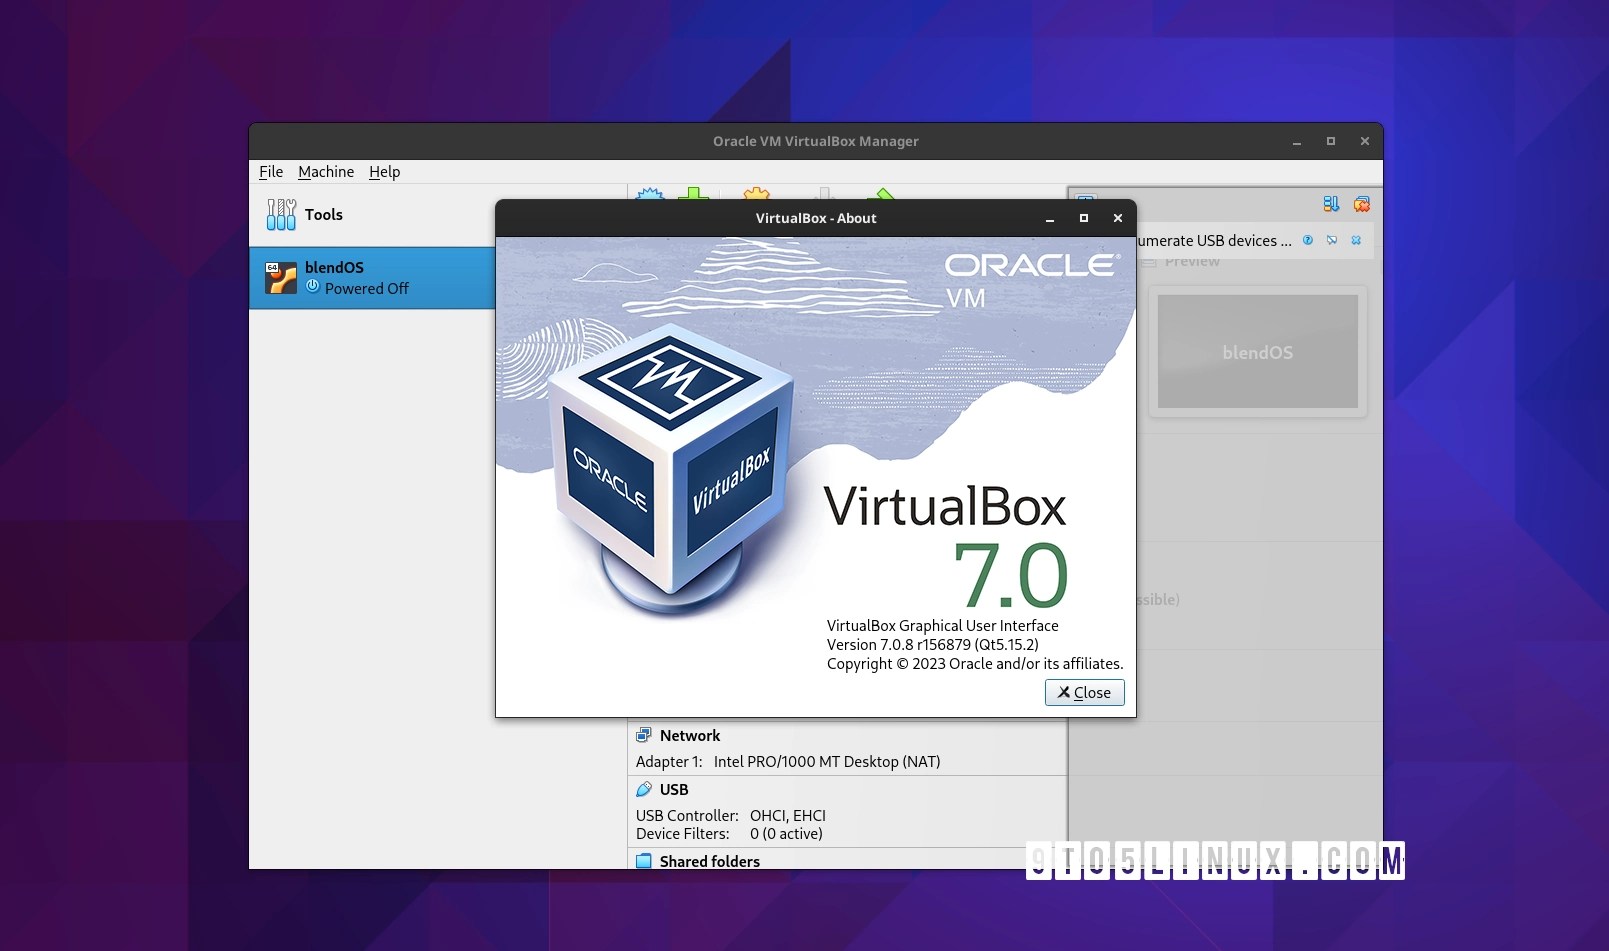Click the USB section icon in Details

[x=644, y=789]
